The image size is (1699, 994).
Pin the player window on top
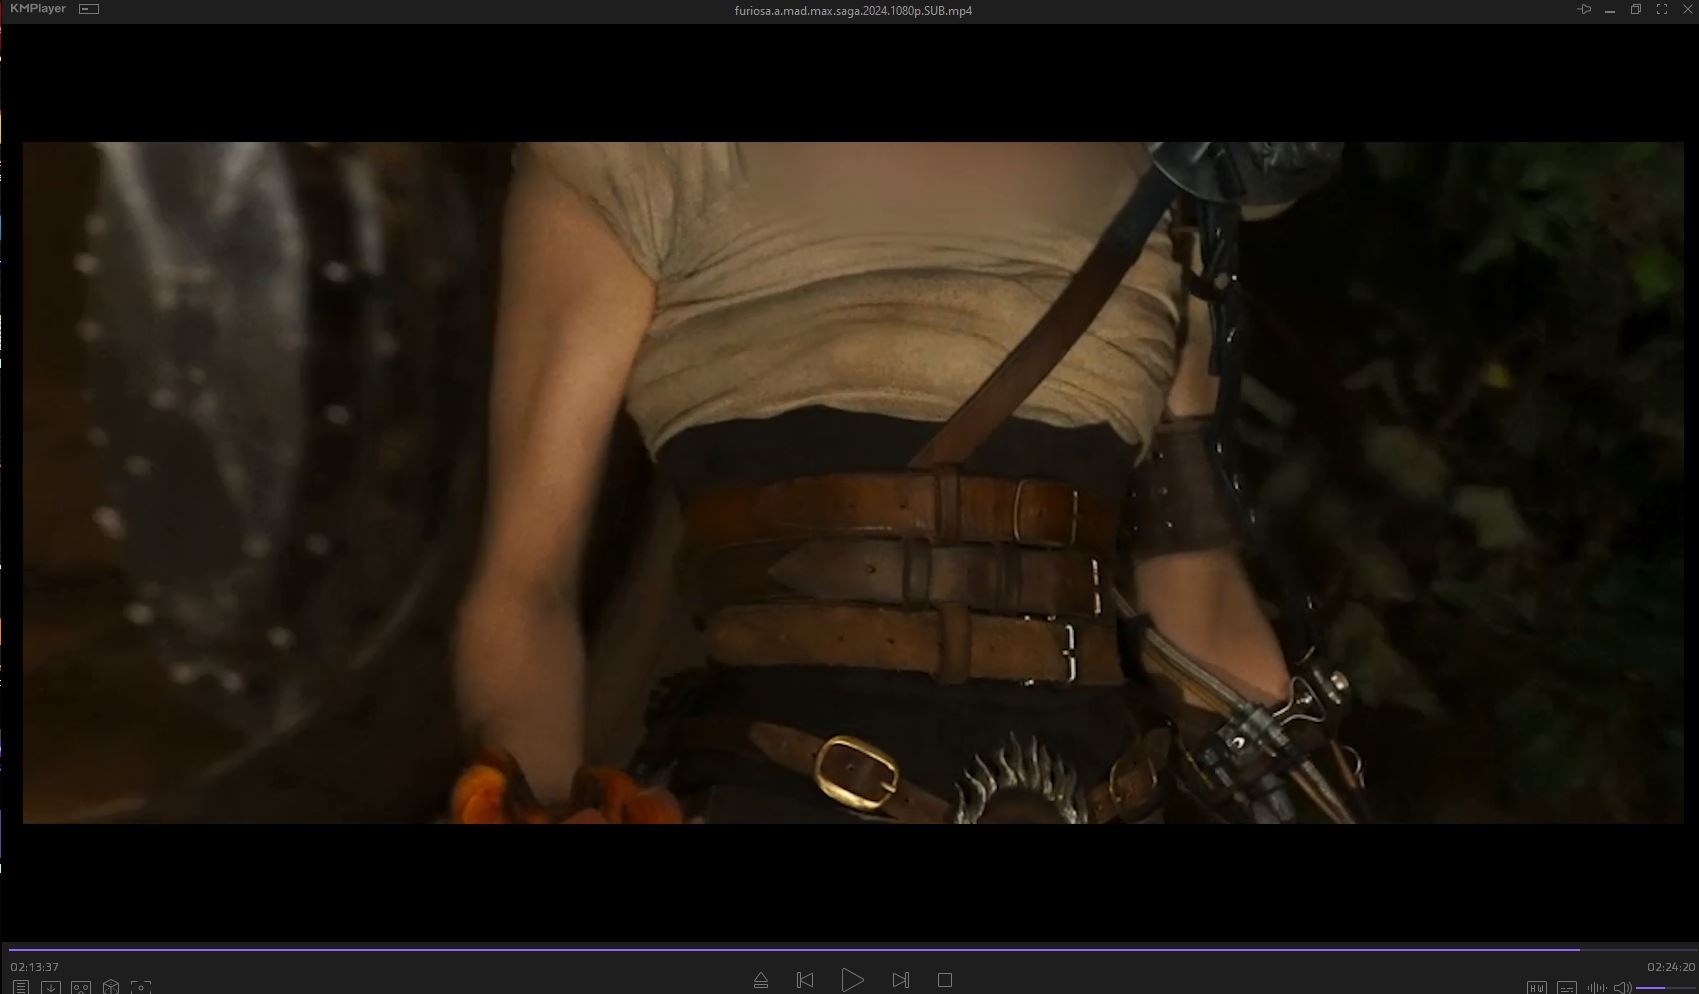pos(1584,10)
